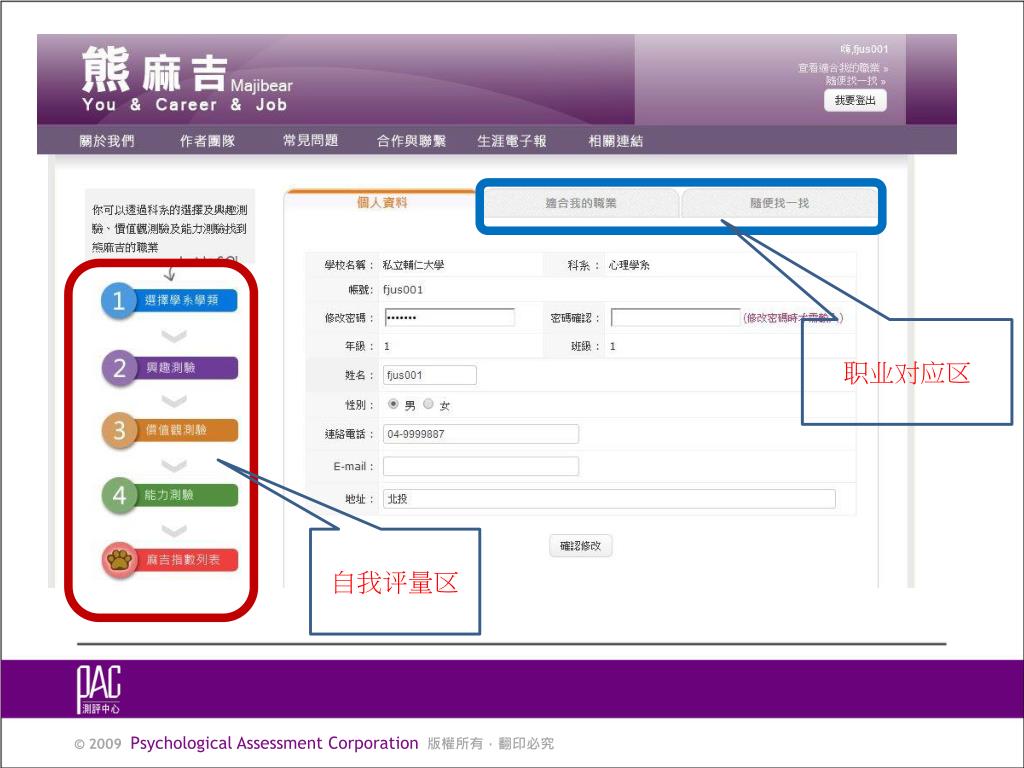Click the 連絡電話 field with 04-9999887
The width and height of the screenshot is (1024, 768).
point(481,434)
